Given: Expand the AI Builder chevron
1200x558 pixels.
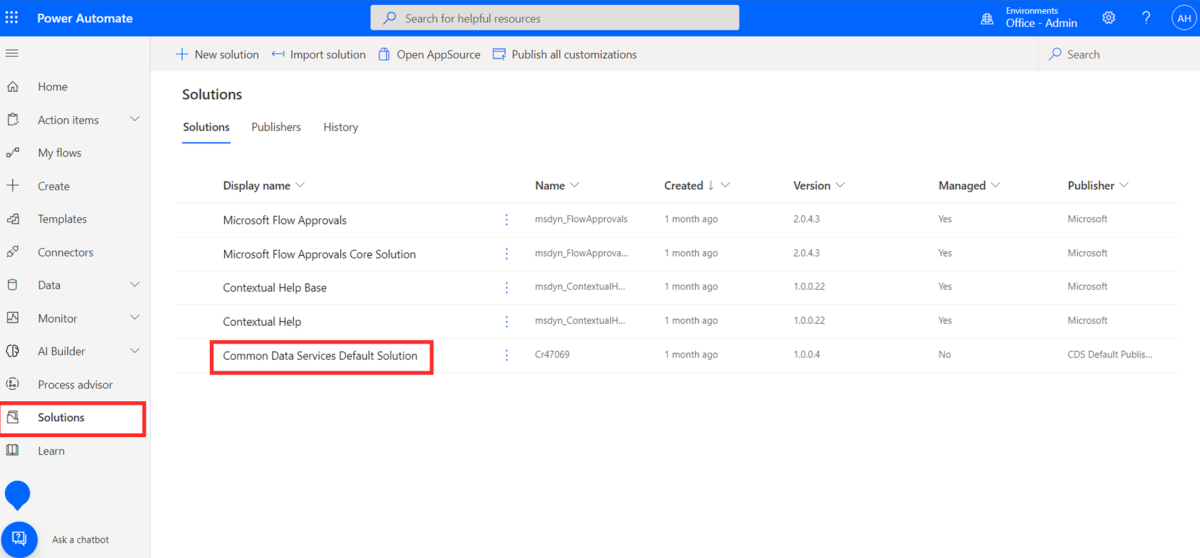Looking at the screenshot, I should [x=135, y=351].
